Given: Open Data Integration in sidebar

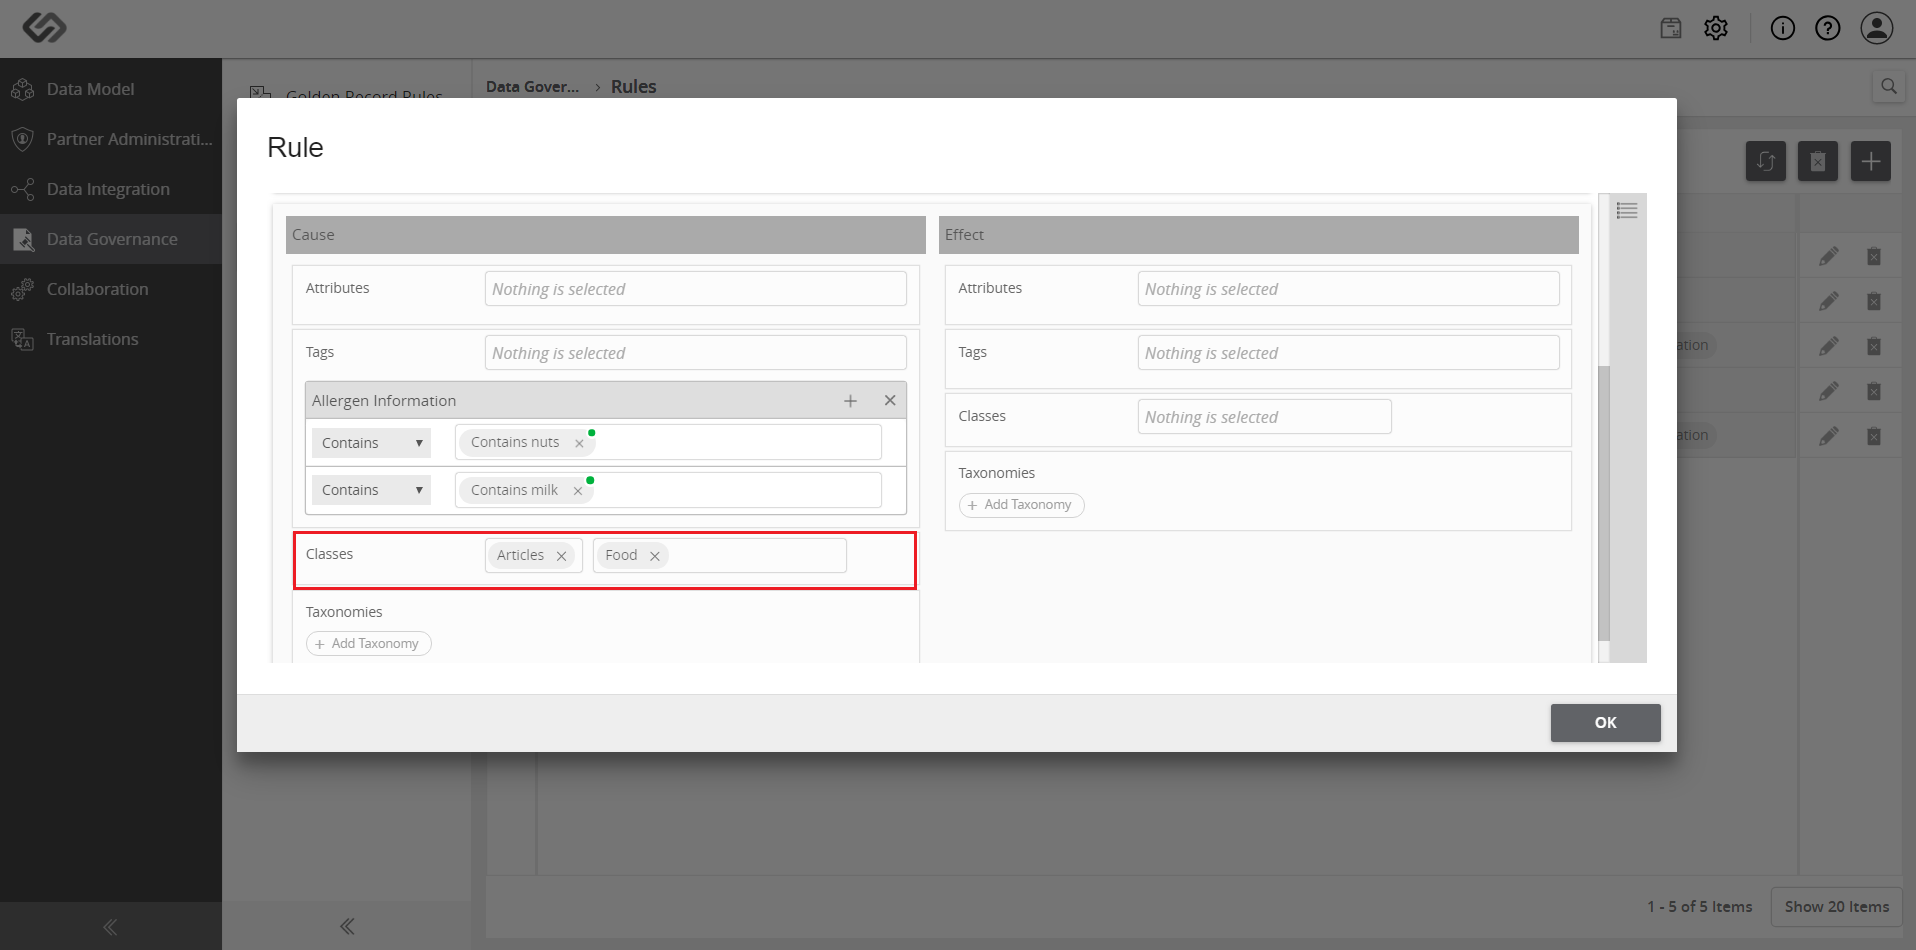Looking at the screenshot, I should (x=111, y=189).
